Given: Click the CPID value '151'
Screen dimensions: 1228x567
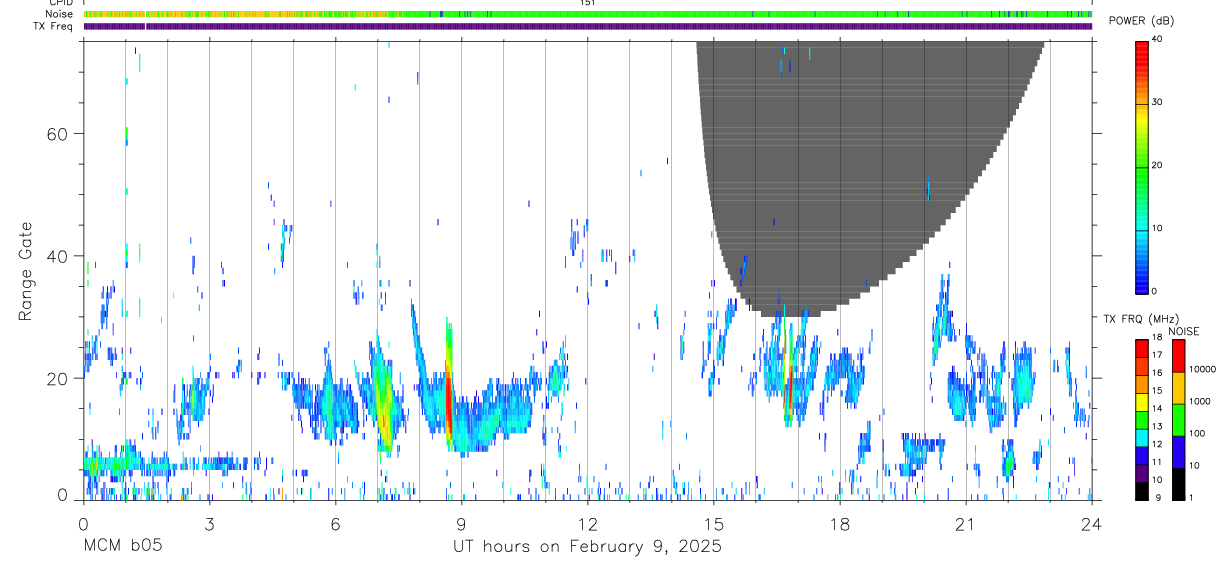Looking at the screenshot, I should tap(587, 3).
